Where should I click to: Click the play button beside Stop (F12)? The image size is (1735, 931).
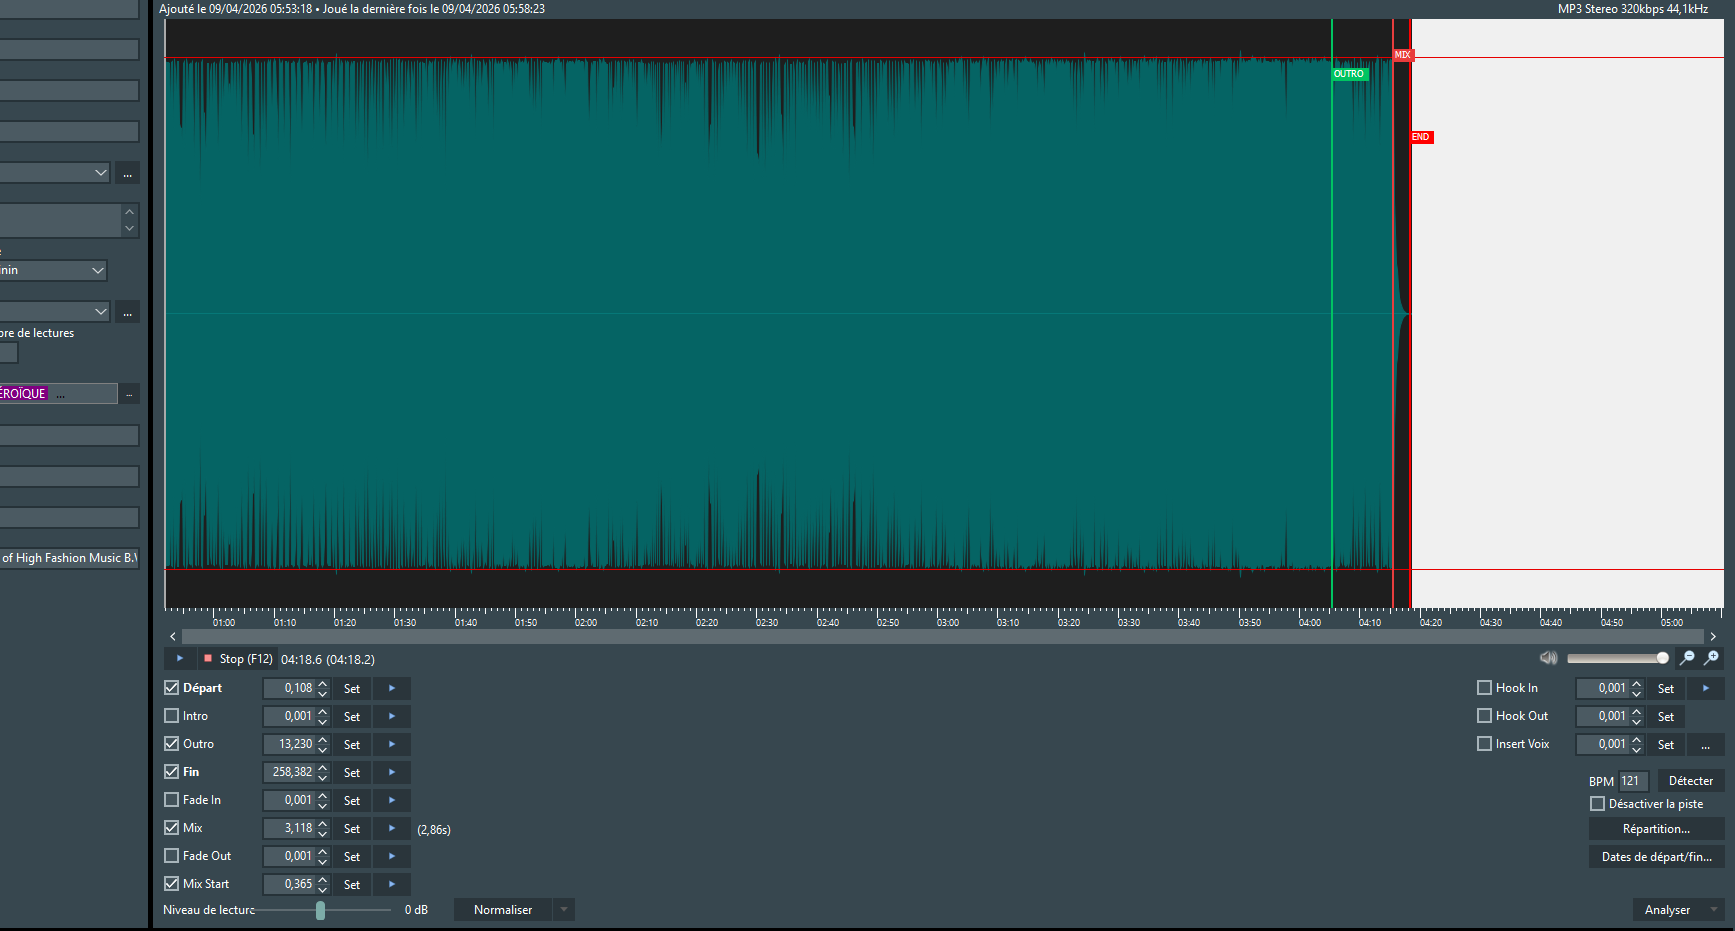pos(180,658)
